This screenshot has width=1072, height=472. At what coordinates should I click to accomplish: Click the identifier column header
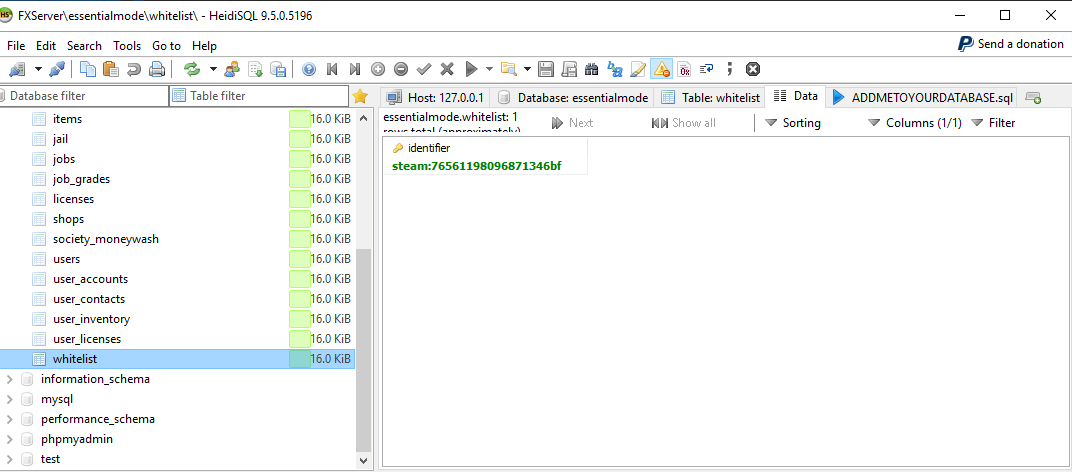click(x=485, y=148)
